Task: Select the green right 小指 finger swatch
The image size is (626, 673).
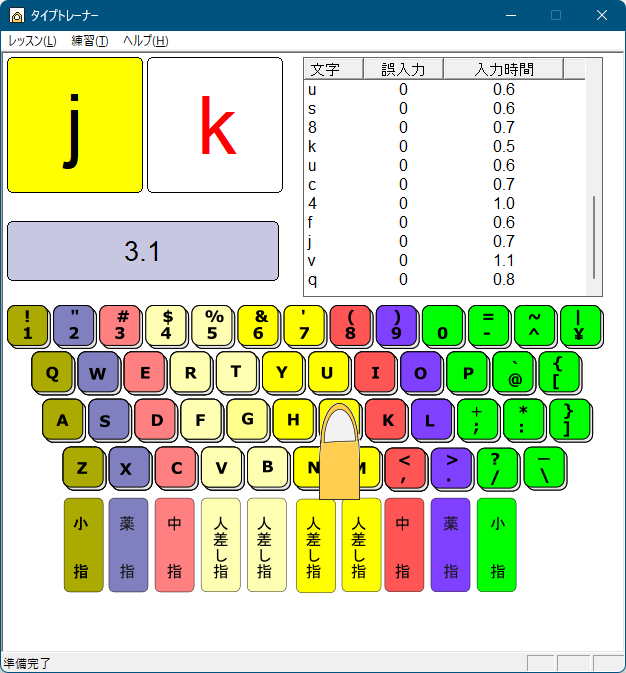Action: 496,545
